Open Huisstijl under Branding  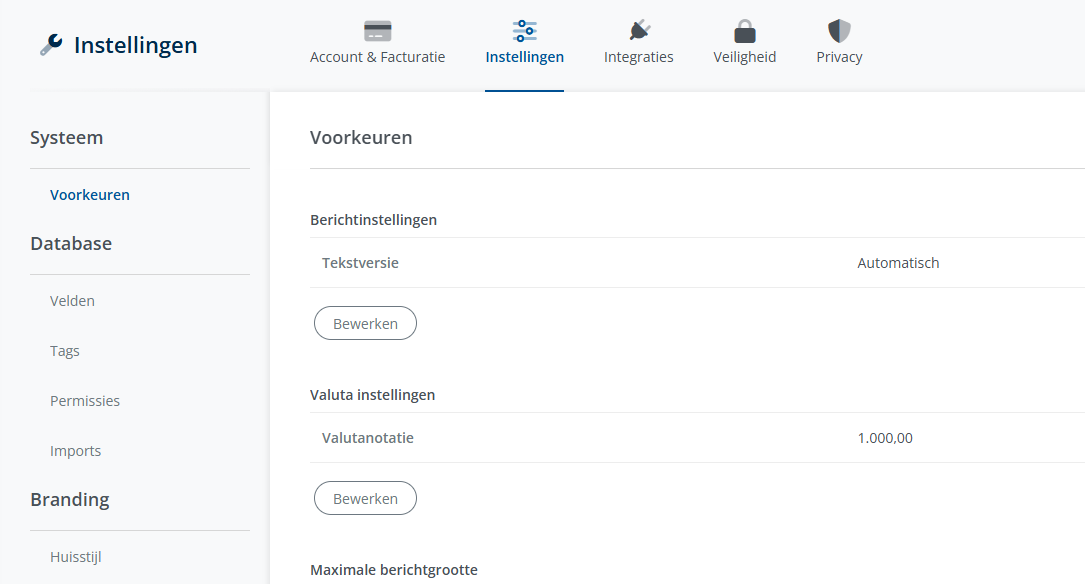click(x=75, y=557)
